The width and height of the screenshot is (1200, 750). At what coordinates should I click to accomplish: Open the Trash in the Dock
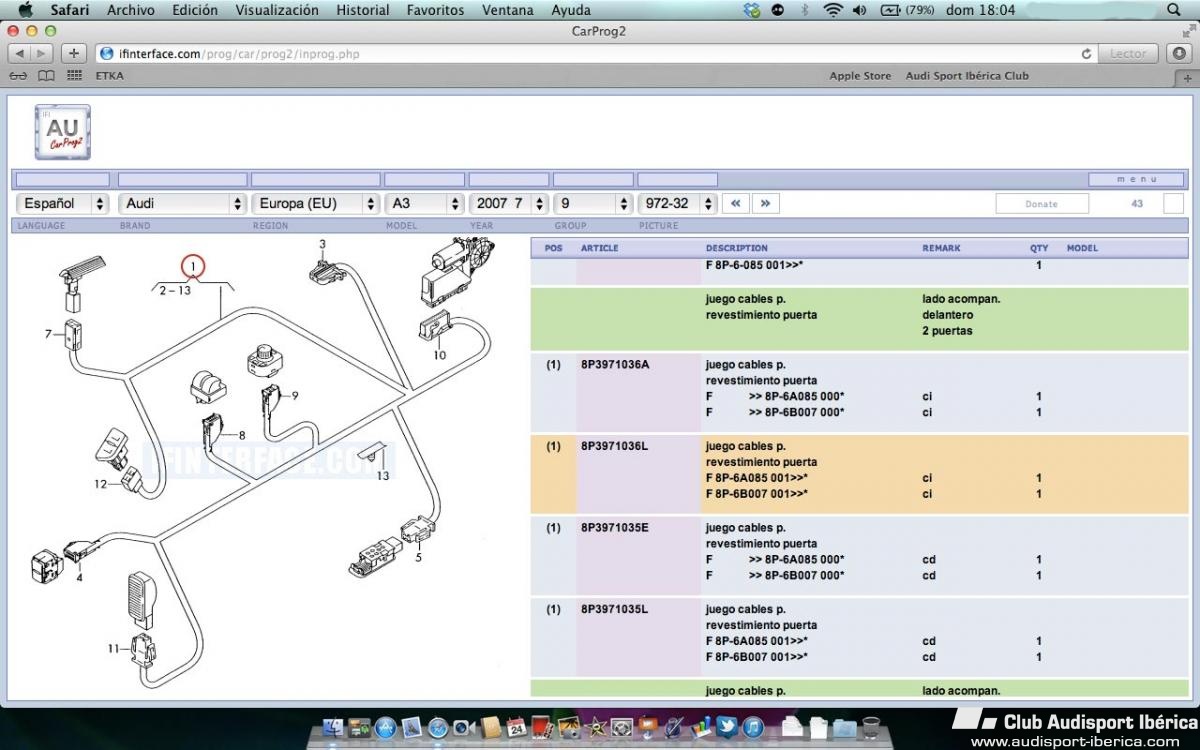870,727
